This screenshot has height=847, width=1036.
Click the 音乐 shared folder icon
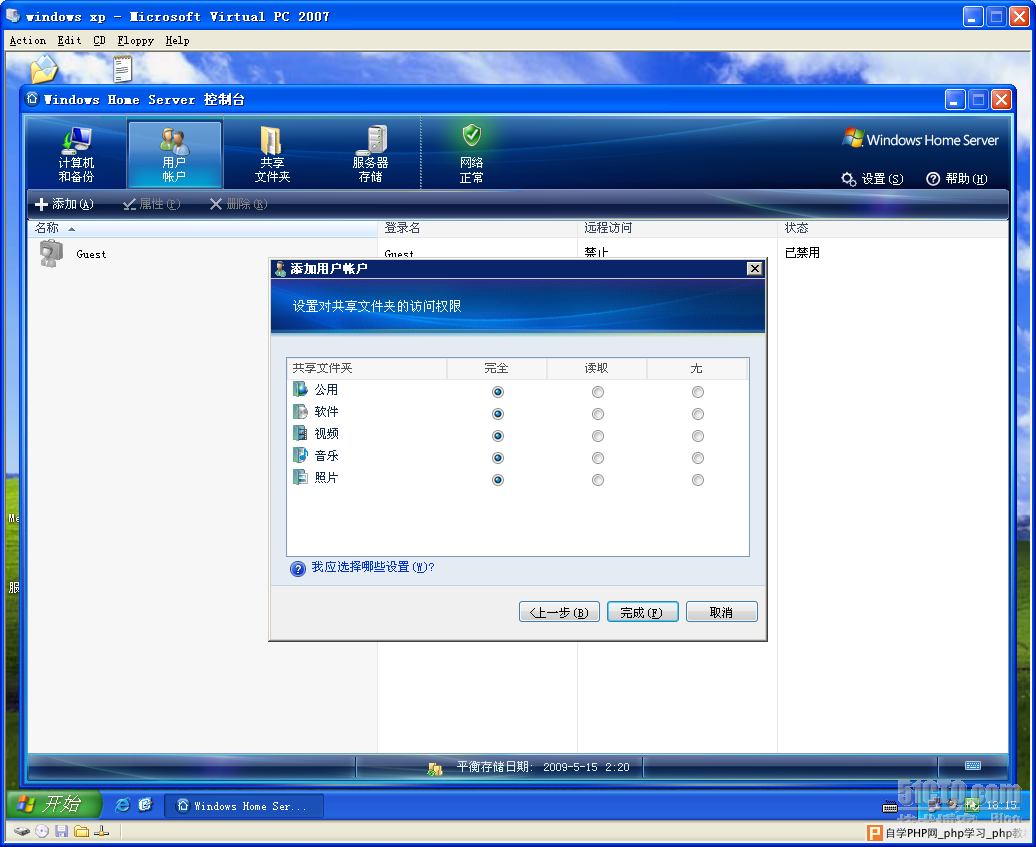(x=301, y=455)
